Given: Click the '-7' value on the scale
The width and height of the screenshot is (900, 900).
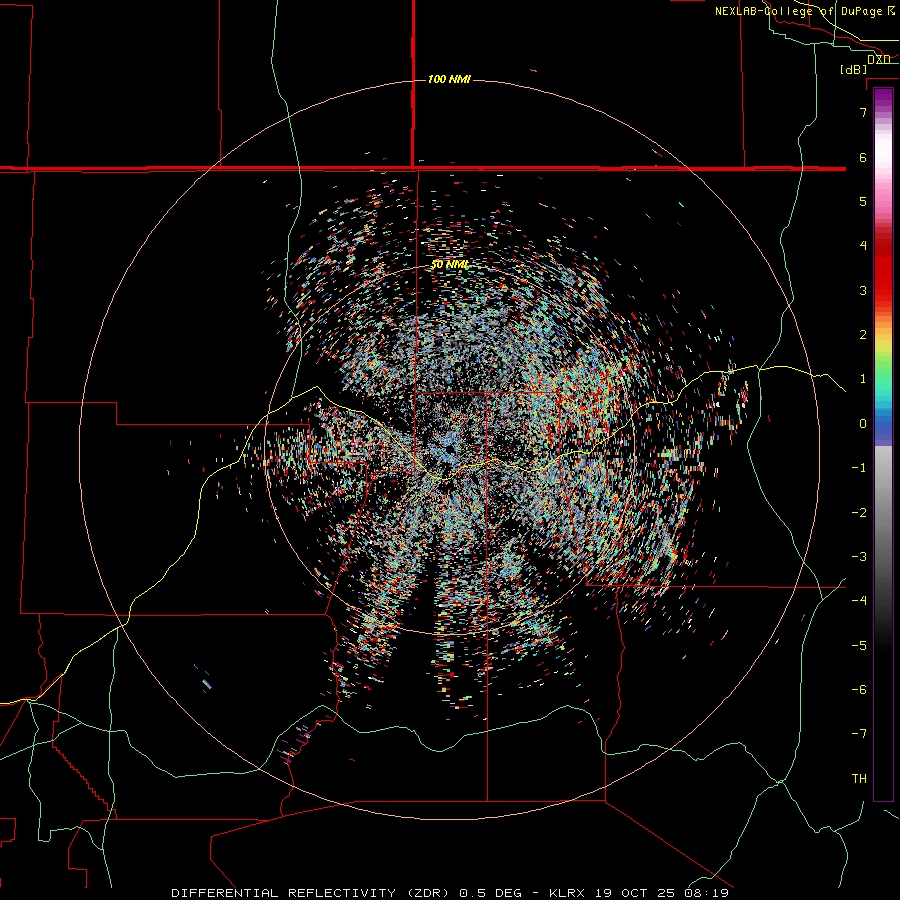Looking at the screenshot, I should click(x=859, y=734).
